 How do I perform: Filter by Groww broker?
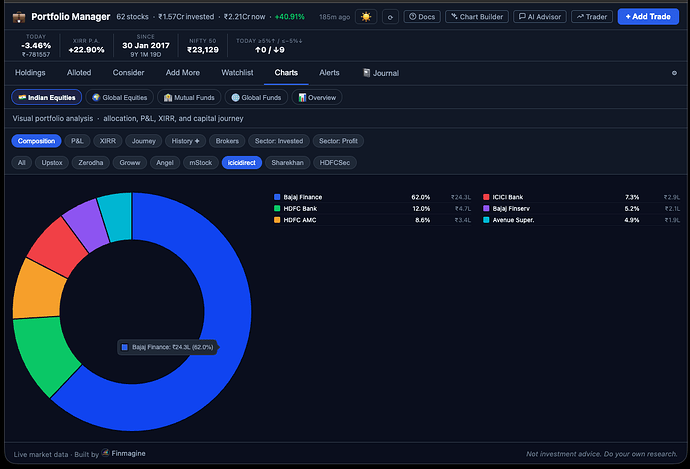130,162
